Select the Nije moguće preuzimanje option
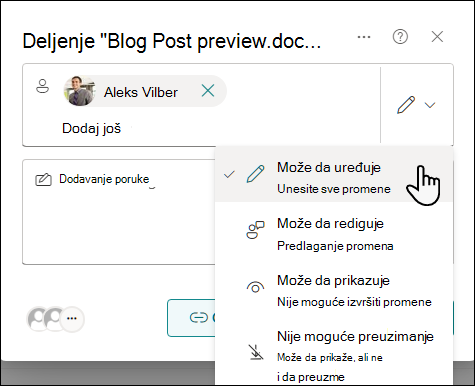The width and height of the screenshot is (475, 386). coord(334,356)
